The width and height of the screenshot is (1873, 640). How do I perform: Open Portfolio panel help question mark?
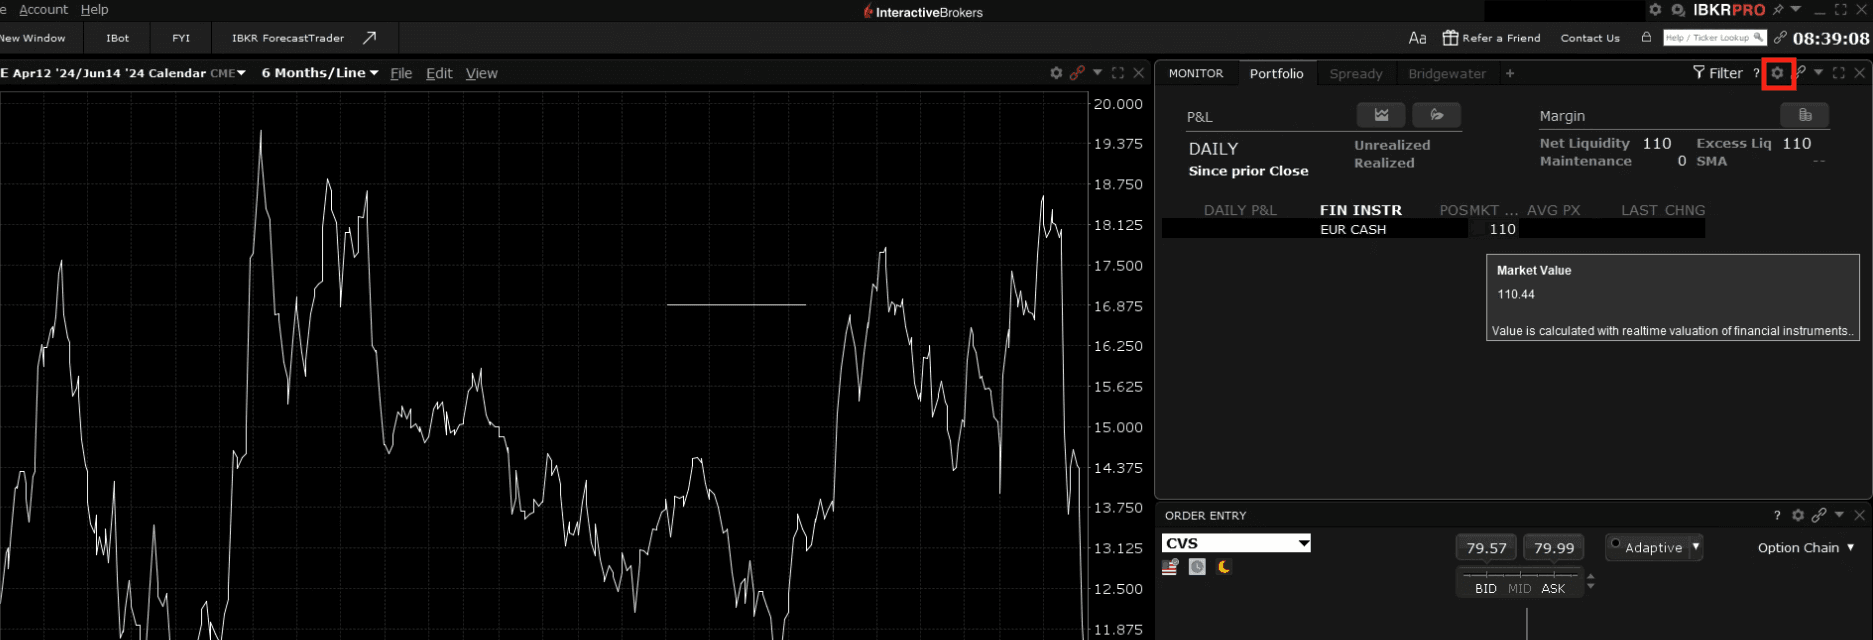click(1756, 73)
